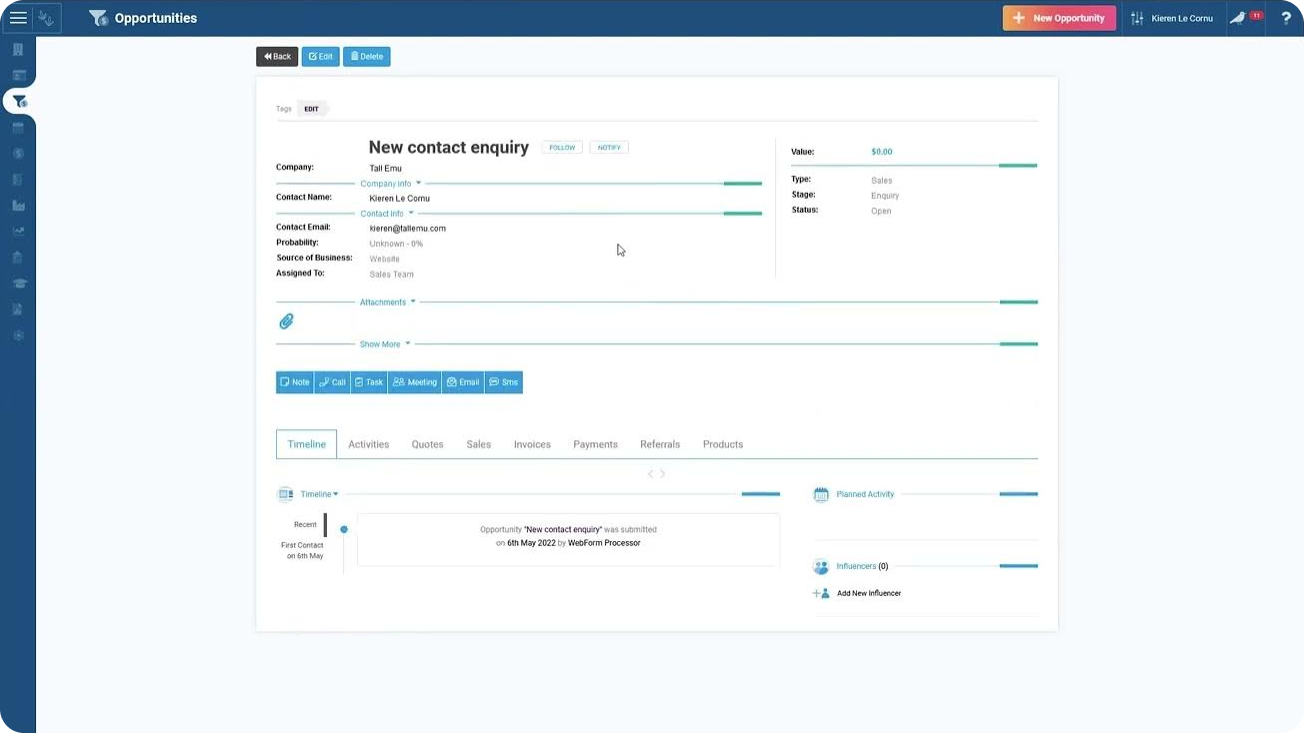The image size is (1304, 733).
Task: Open the help question mark icon
Action: (1286, 18)
